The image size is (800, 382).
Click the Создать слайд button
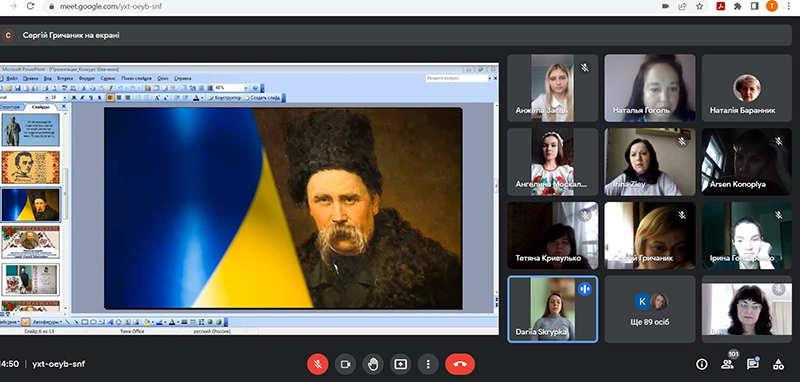tap(262, 97)
